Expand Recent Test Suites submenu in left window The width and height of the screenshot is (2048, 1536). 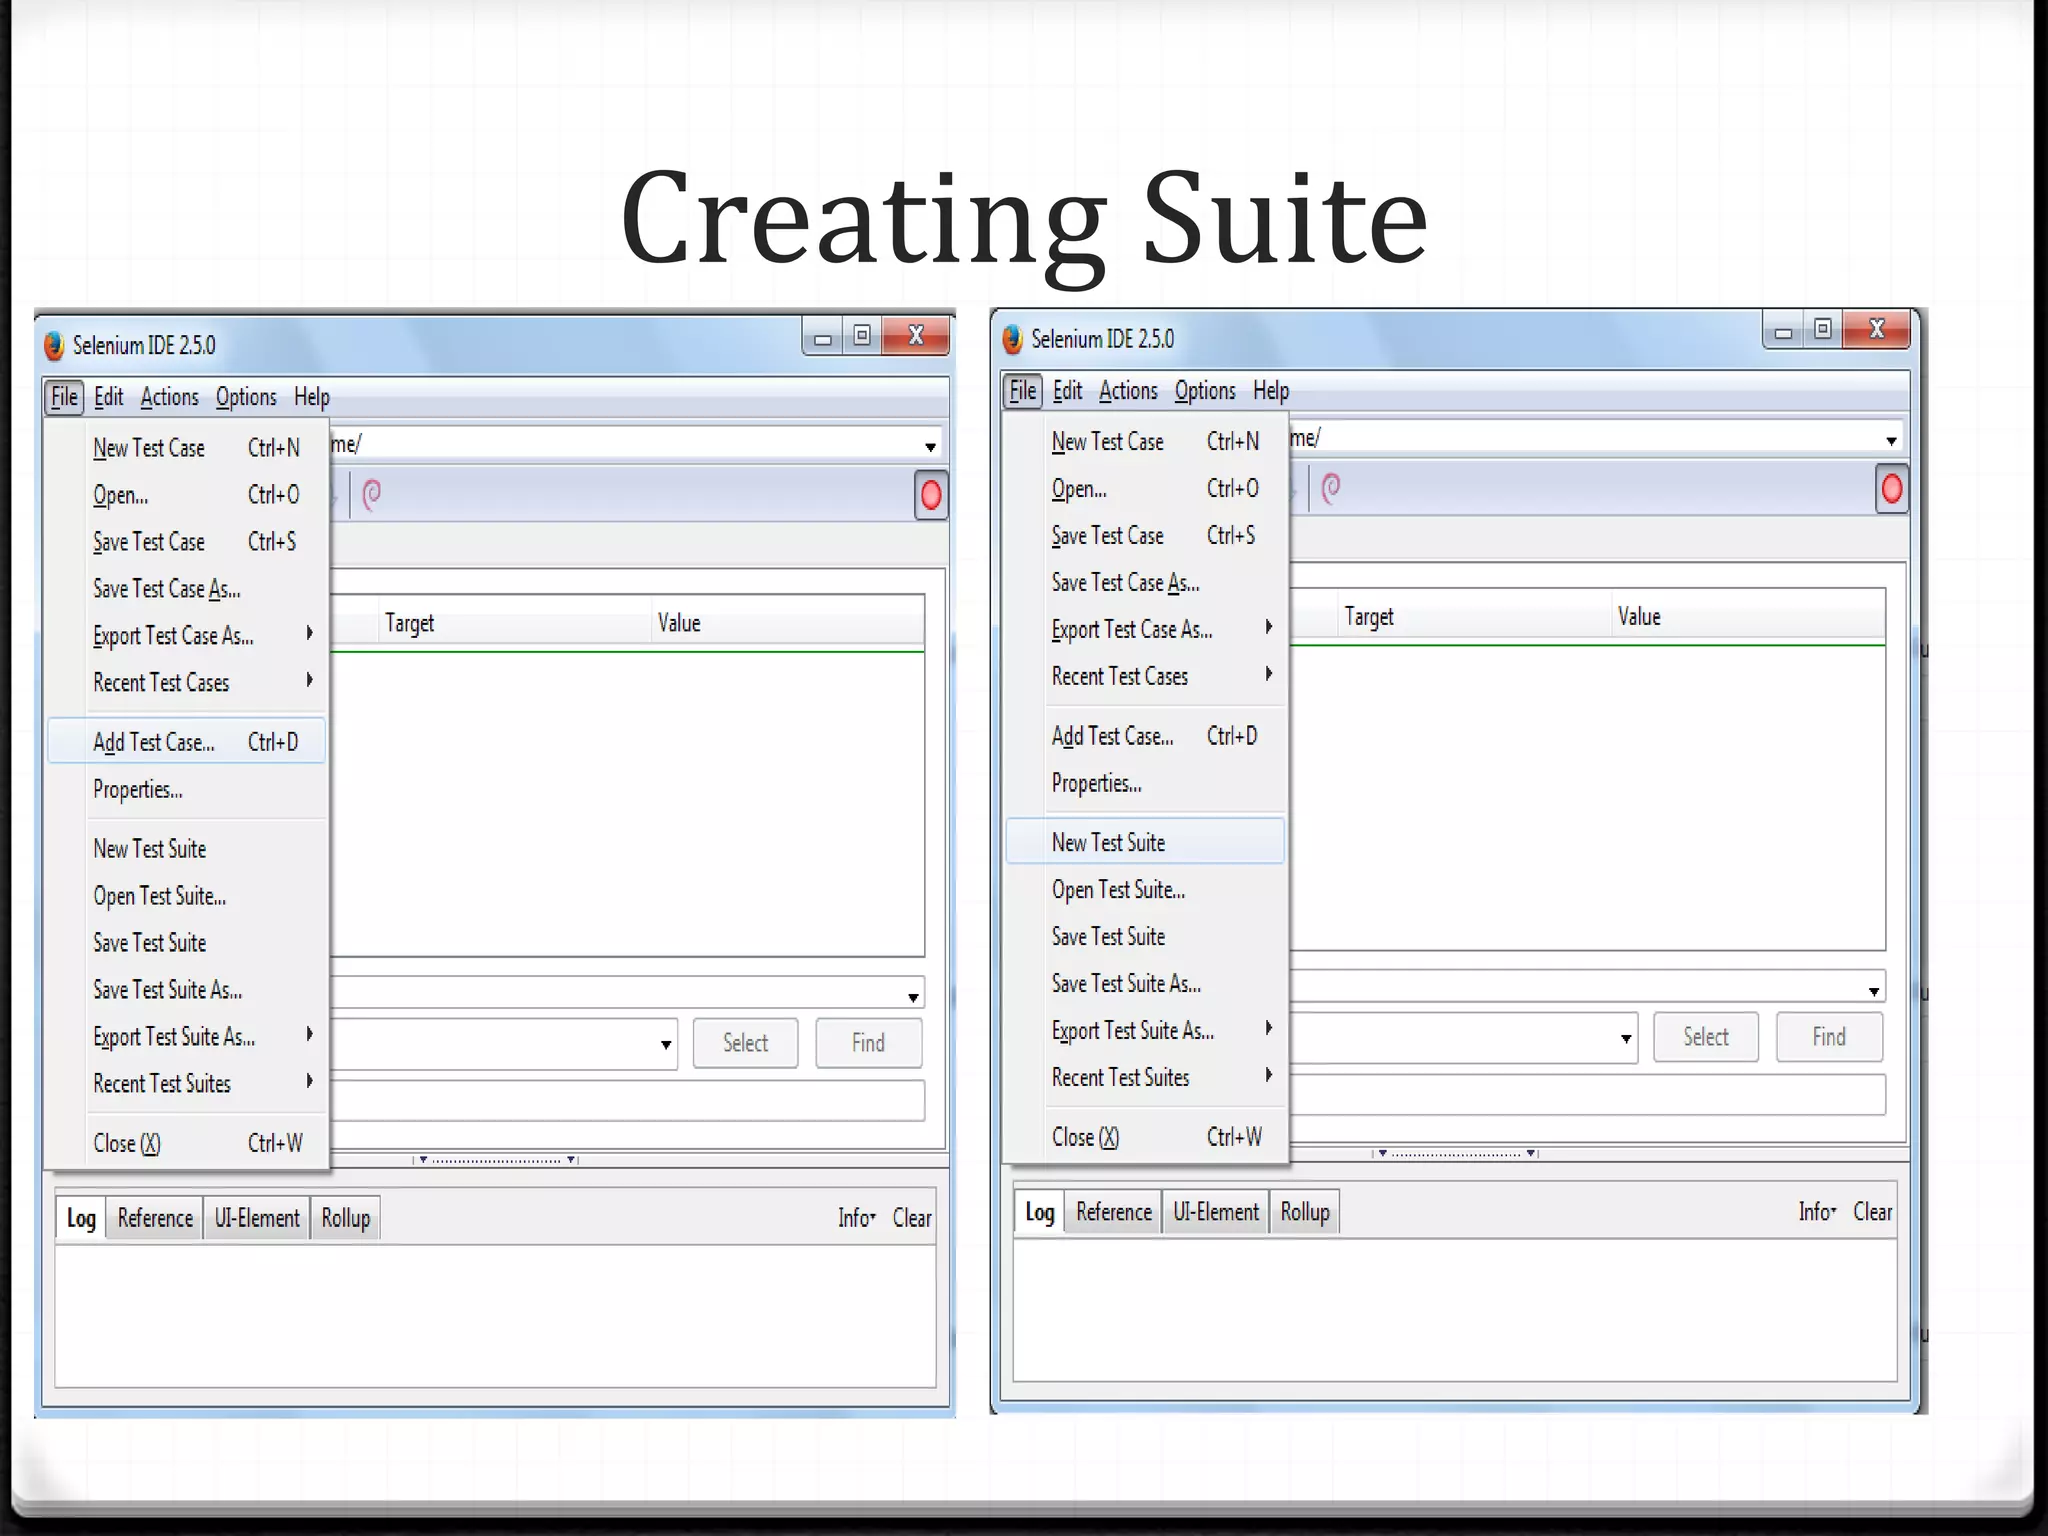pos(187,1084)
